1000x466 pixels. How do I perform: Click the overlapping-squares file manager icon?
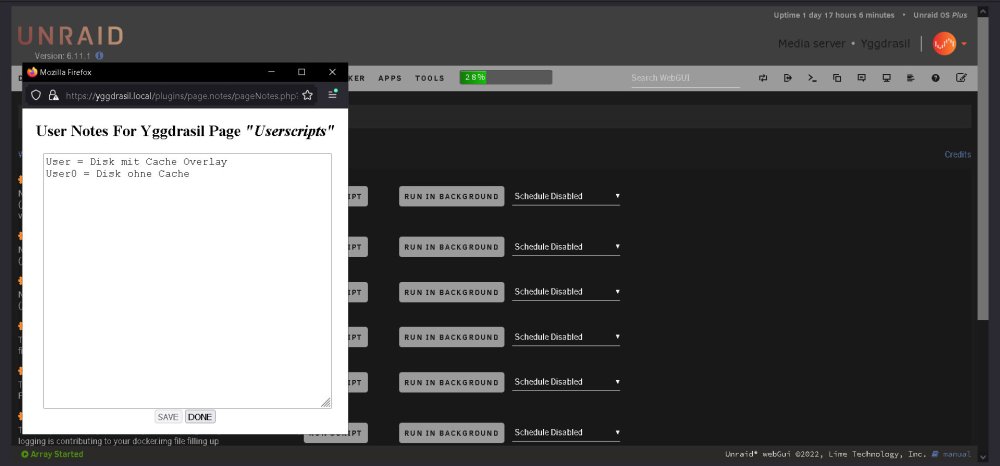[837, 78]
